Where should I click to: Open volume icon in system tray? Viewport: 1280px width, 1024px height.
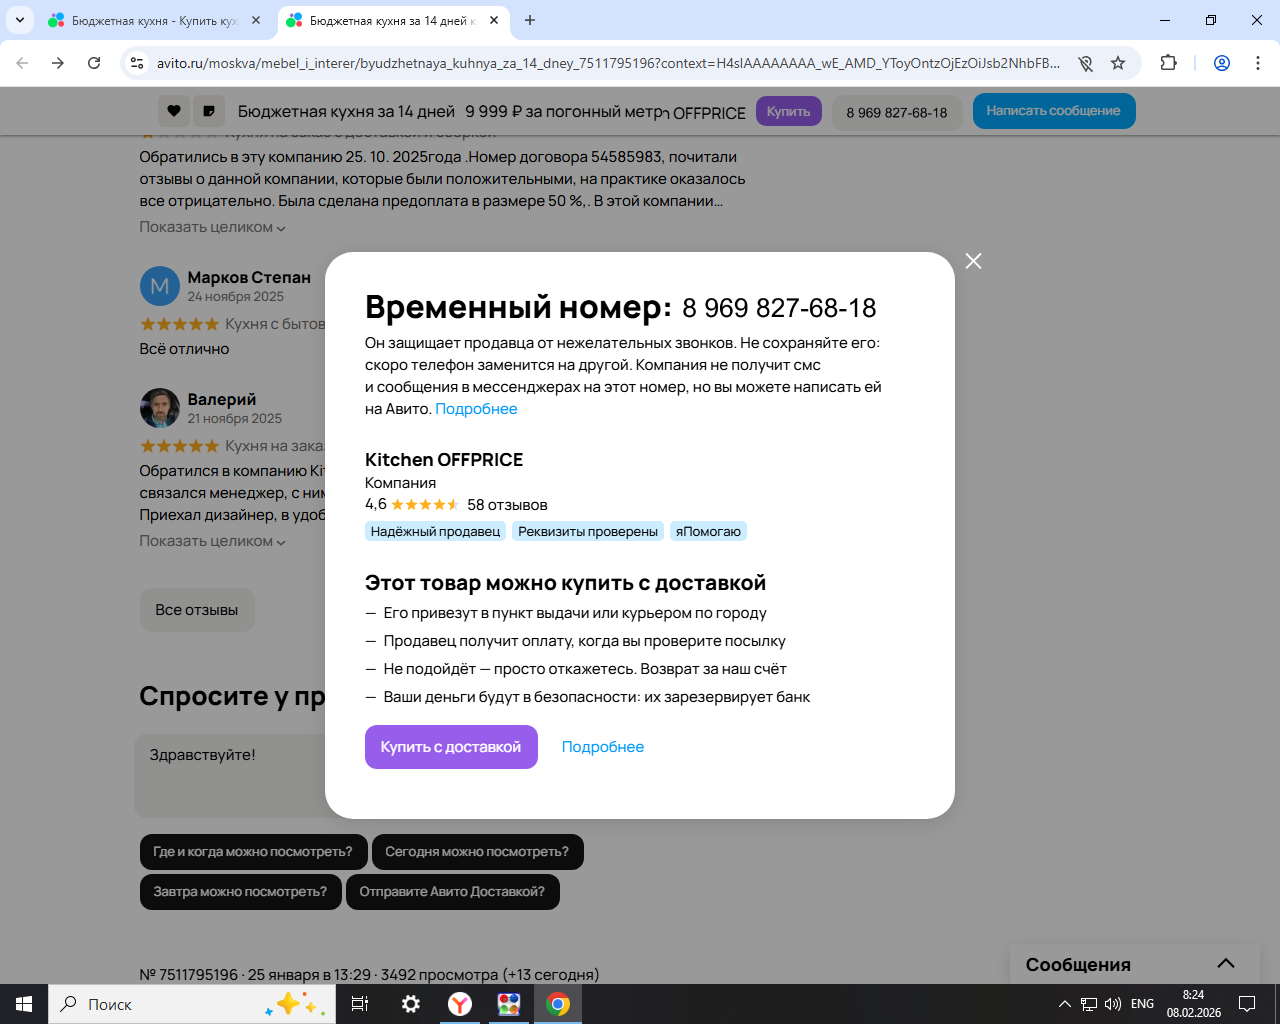click(x=1113, y=1004)
